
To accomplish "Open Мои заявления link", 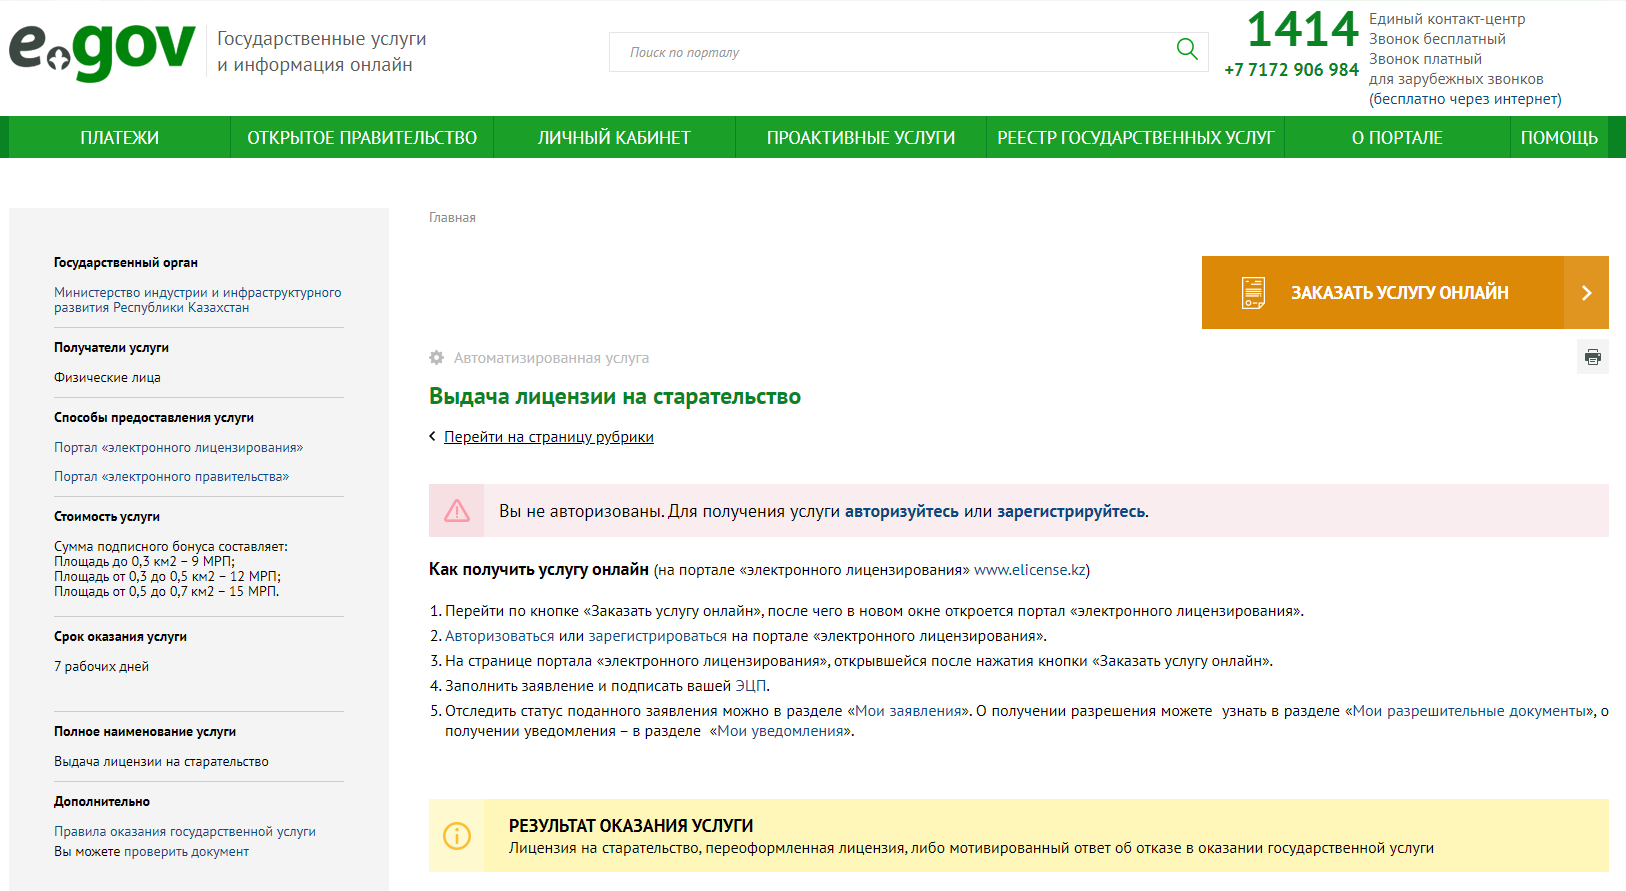I will tap(909, 711).
